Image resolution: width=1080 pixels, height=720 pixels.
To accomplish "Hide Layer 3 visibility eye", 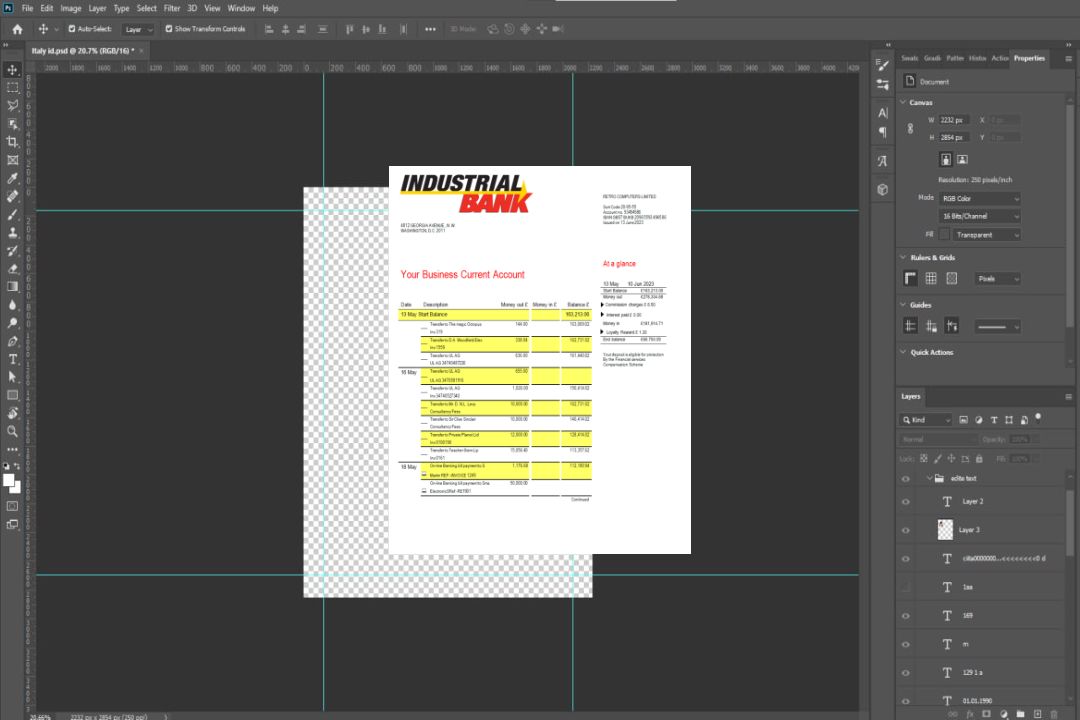I will [906, 531].
